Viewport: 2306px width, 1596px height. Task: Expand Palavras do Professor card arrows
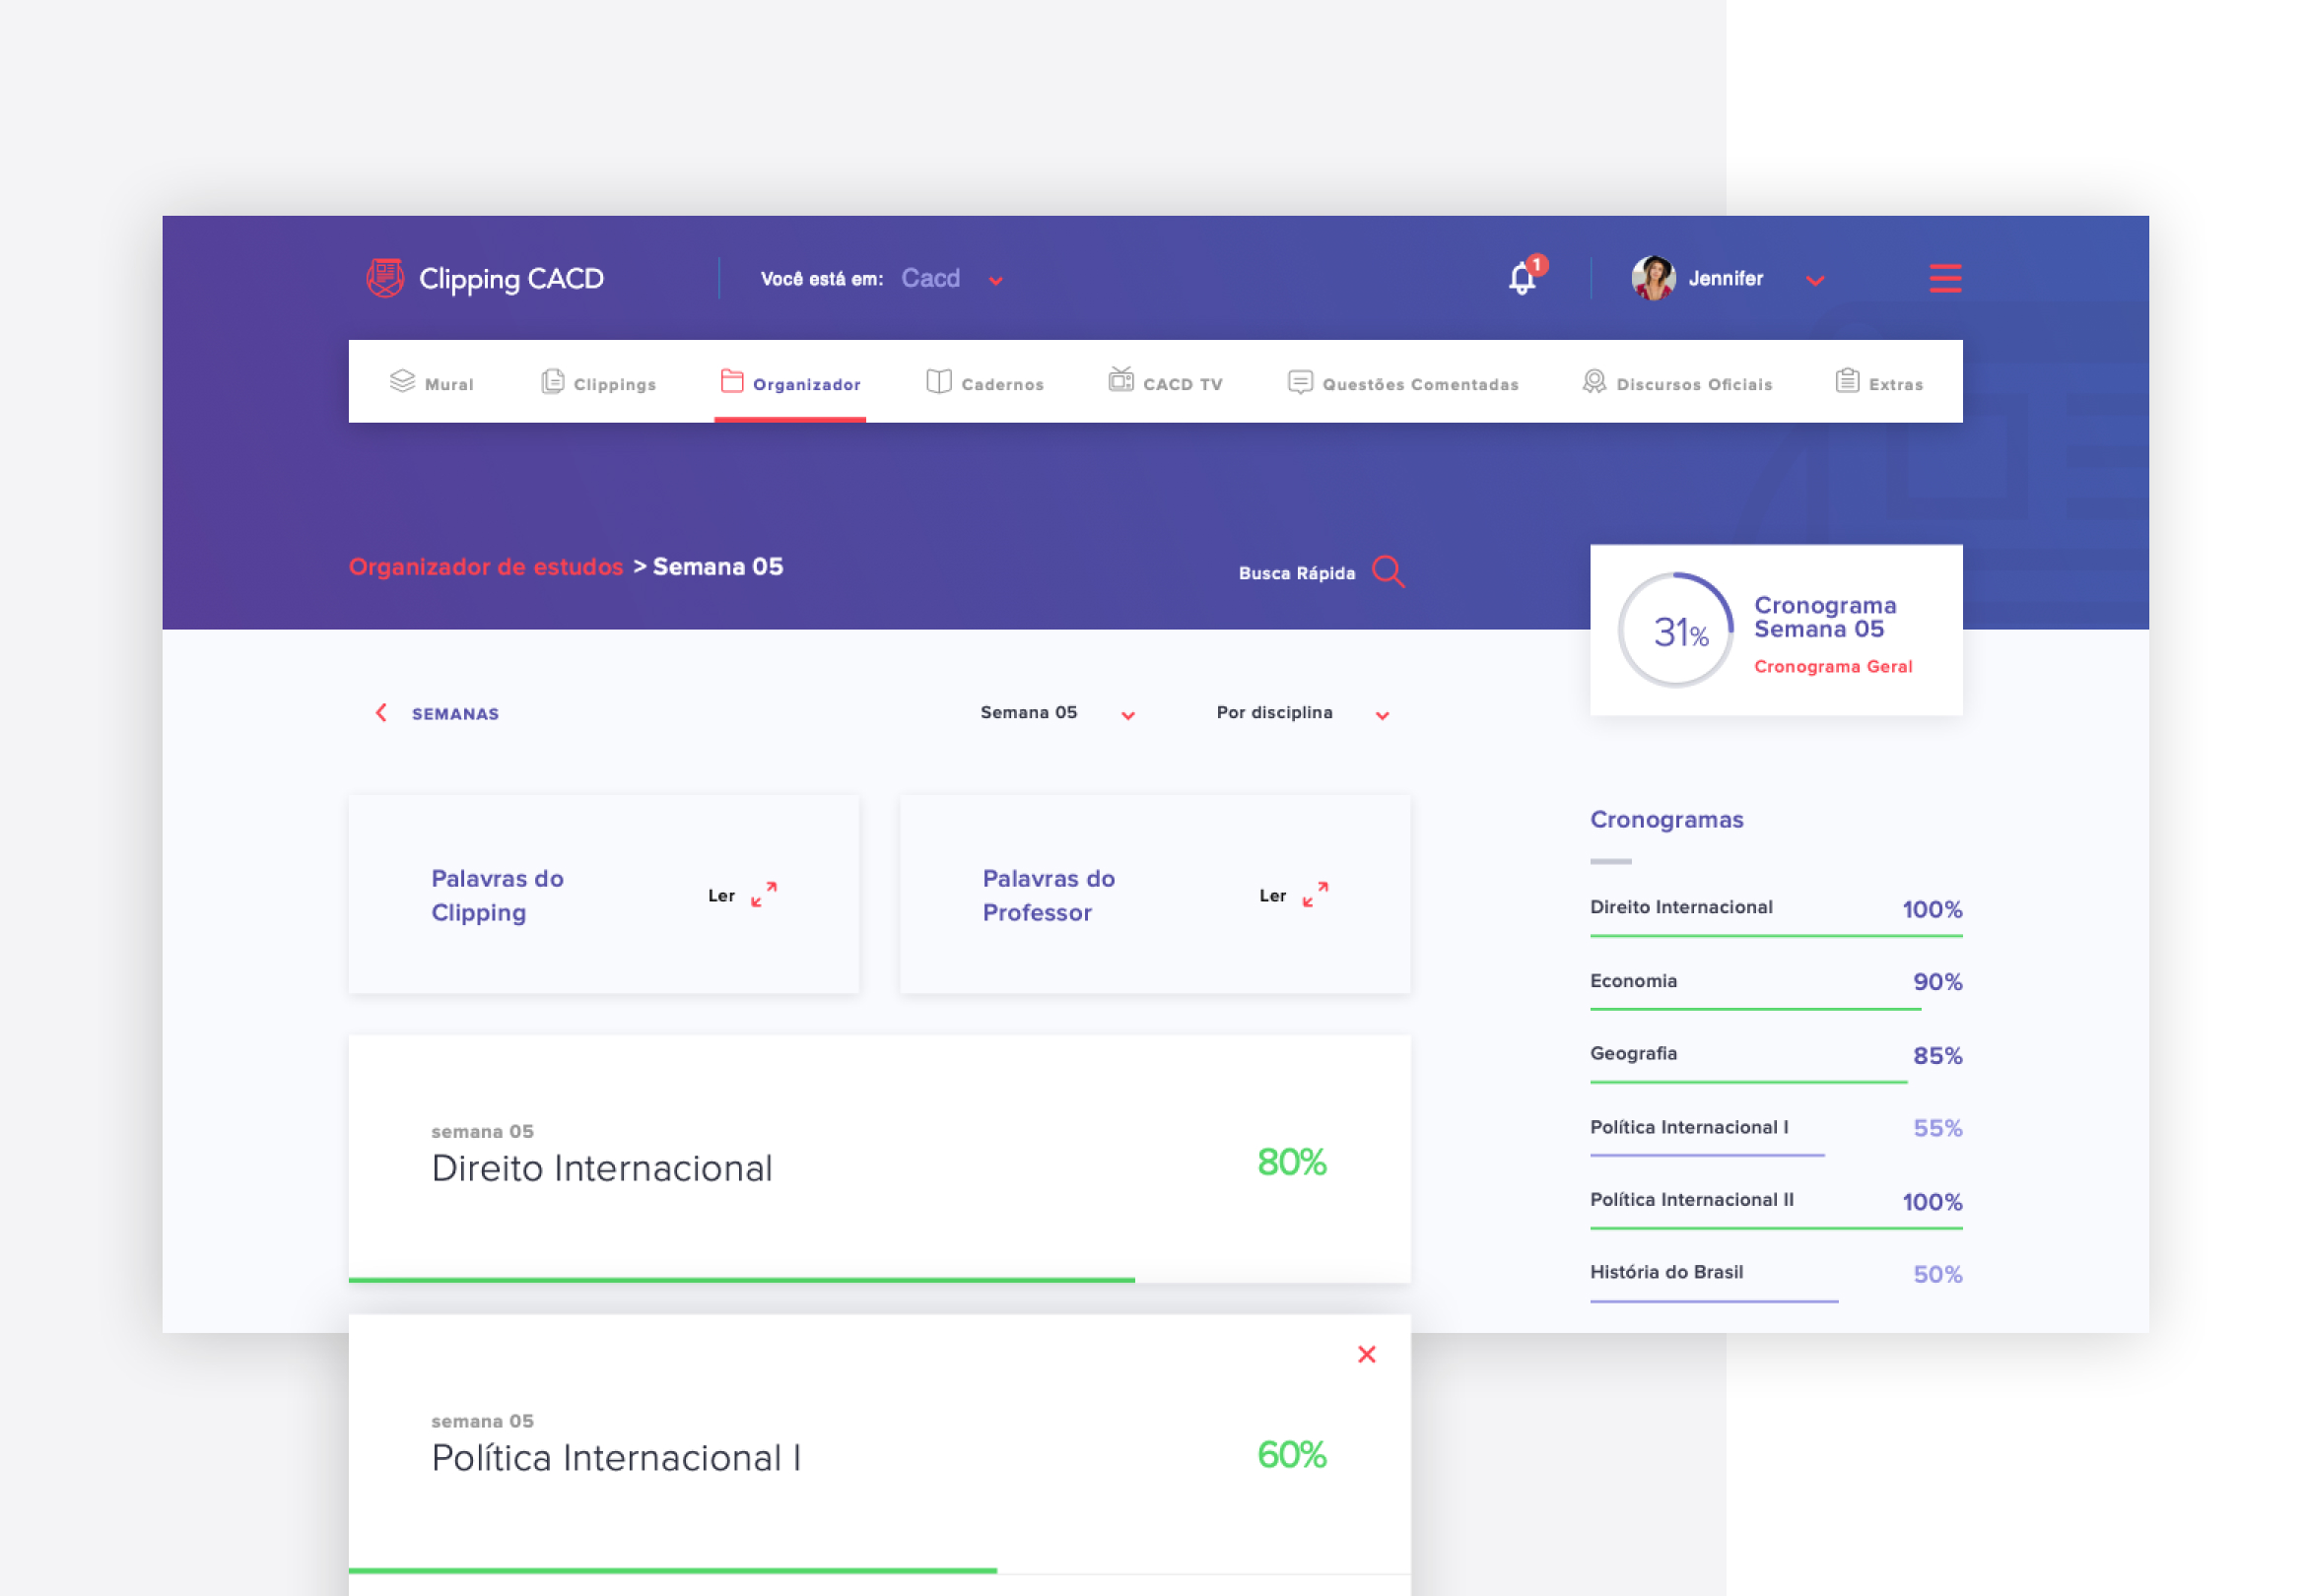[1315, 894]
